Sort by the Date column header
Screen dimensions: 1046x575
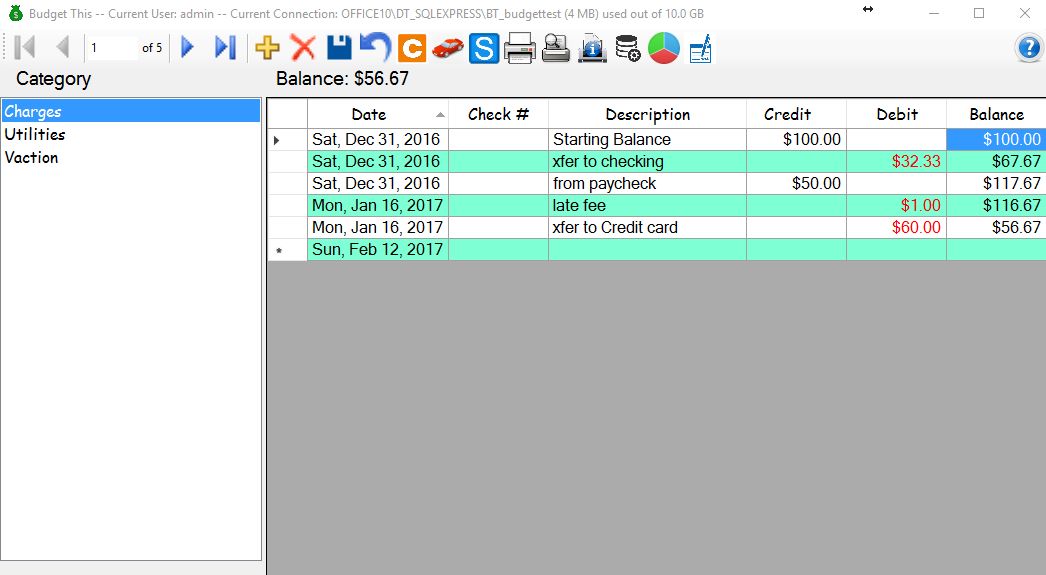click(x=378, y=114)
